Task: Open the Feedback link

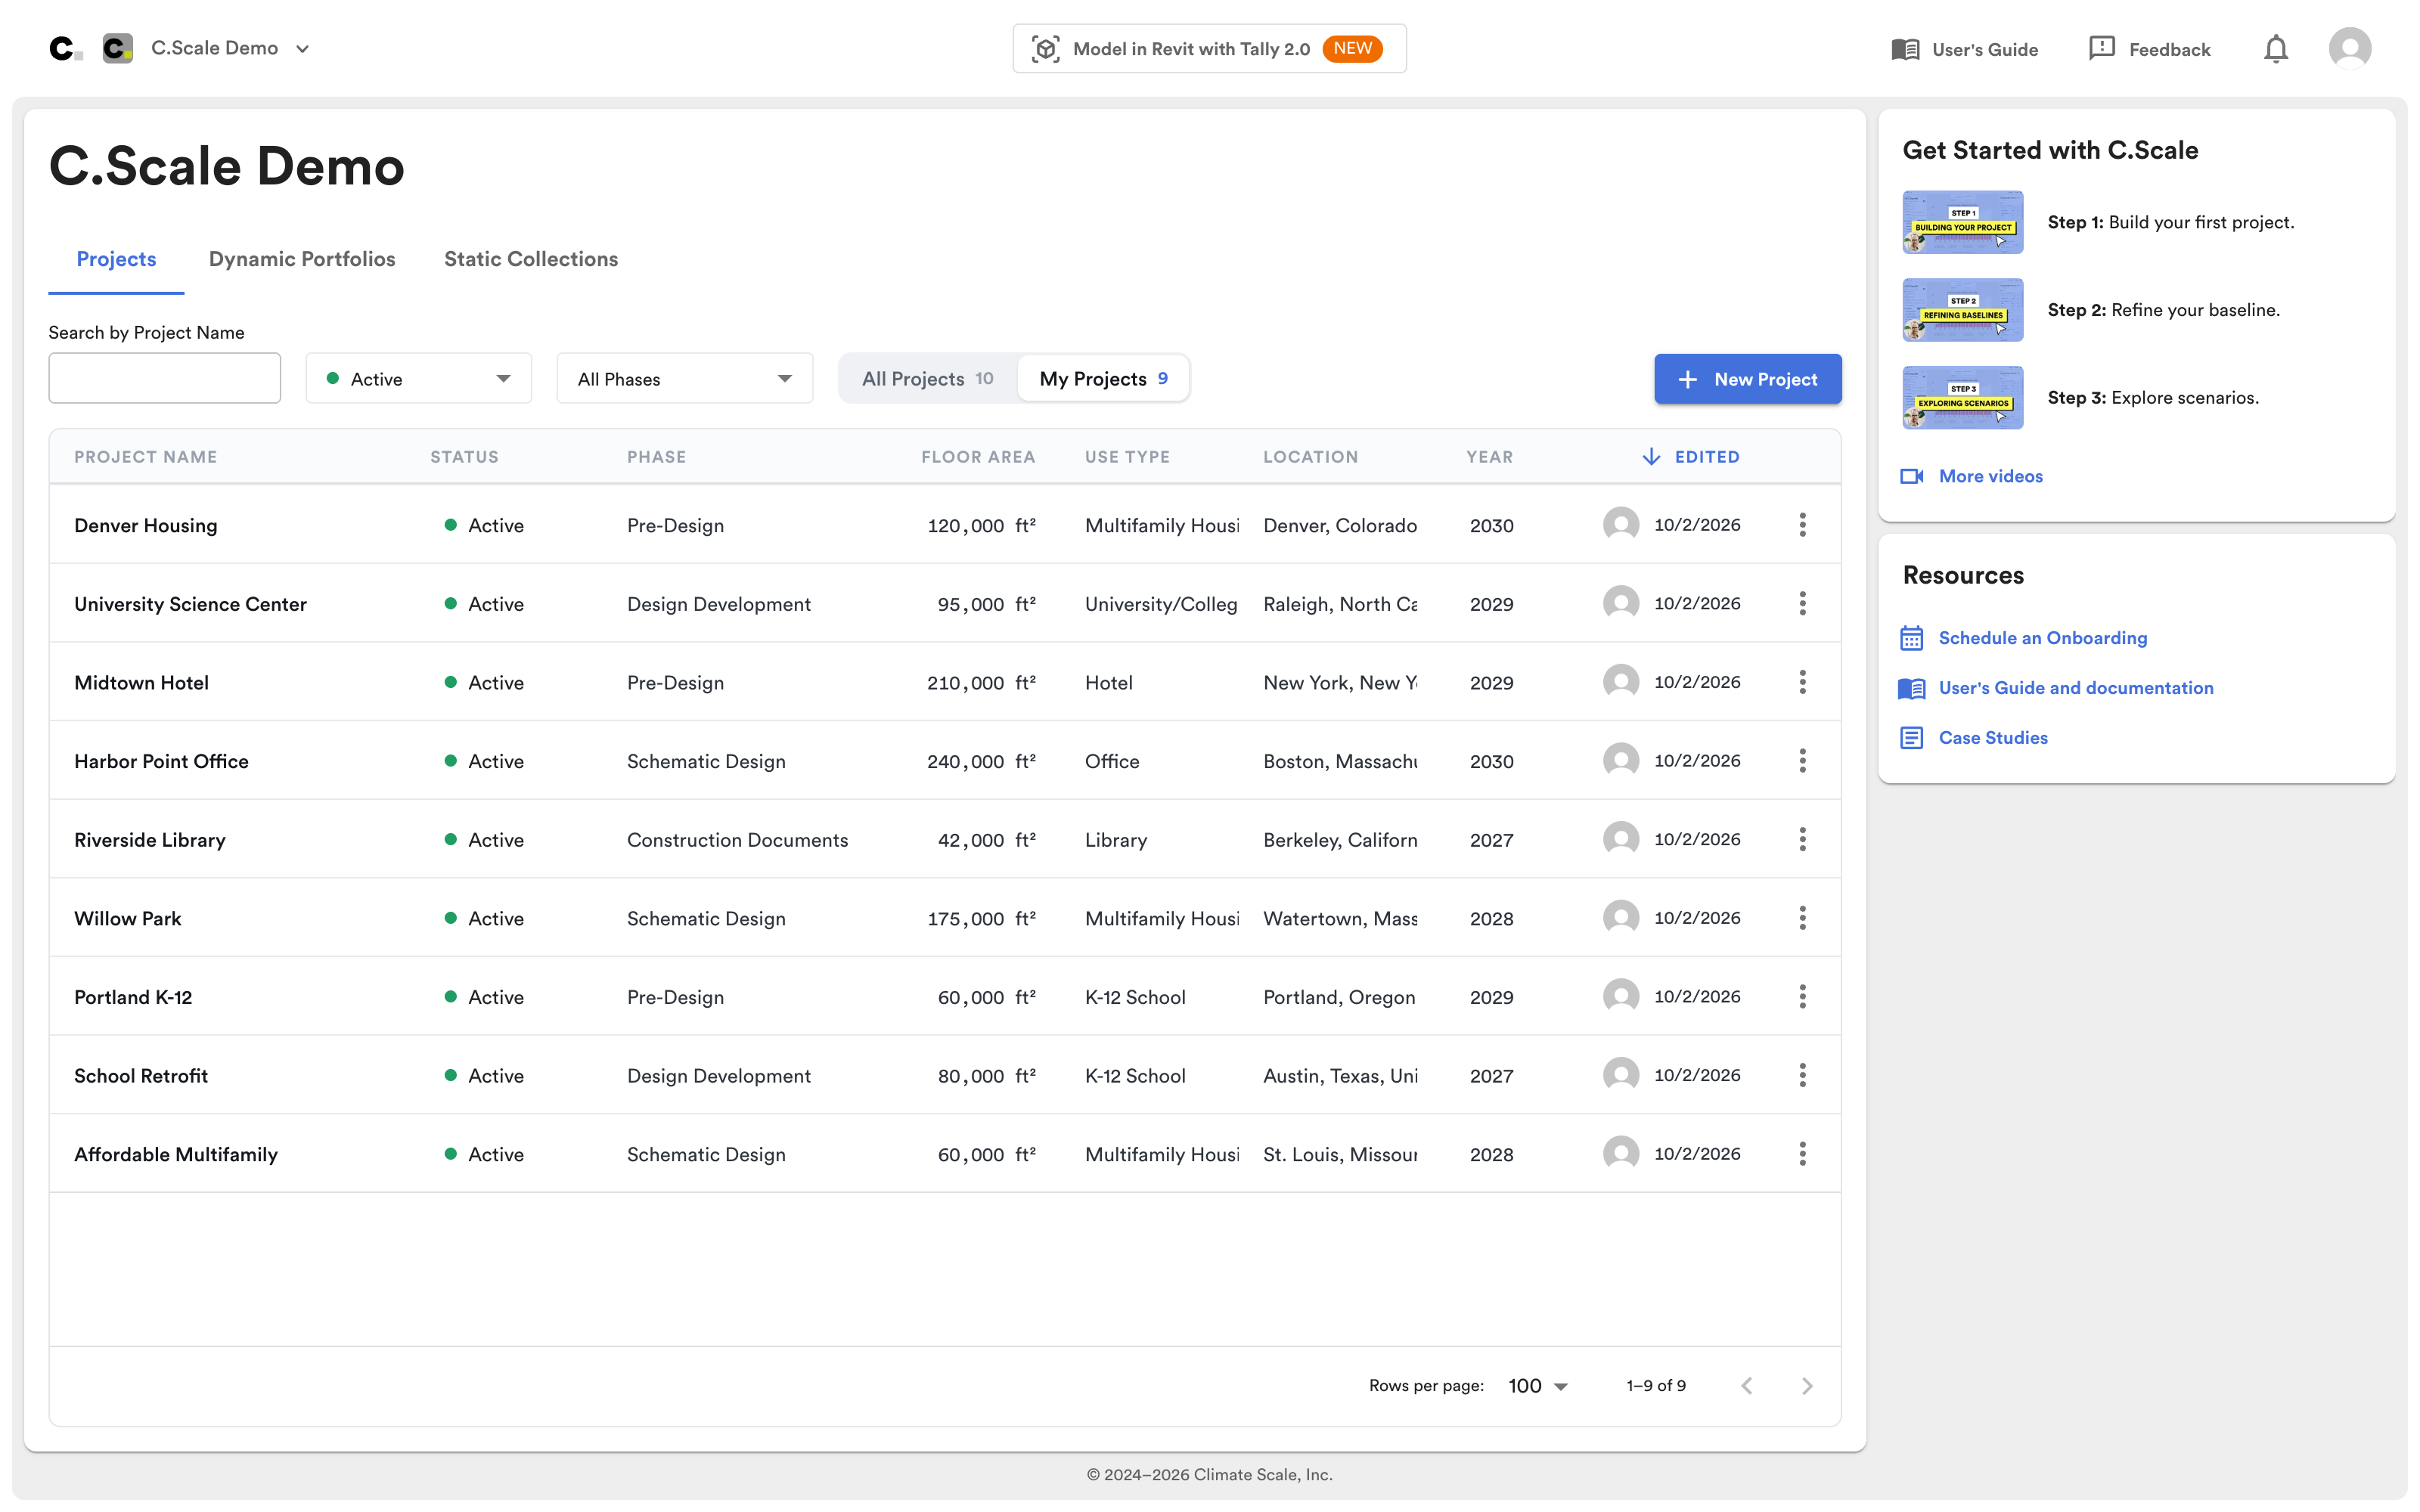Action: point(2149,49)
